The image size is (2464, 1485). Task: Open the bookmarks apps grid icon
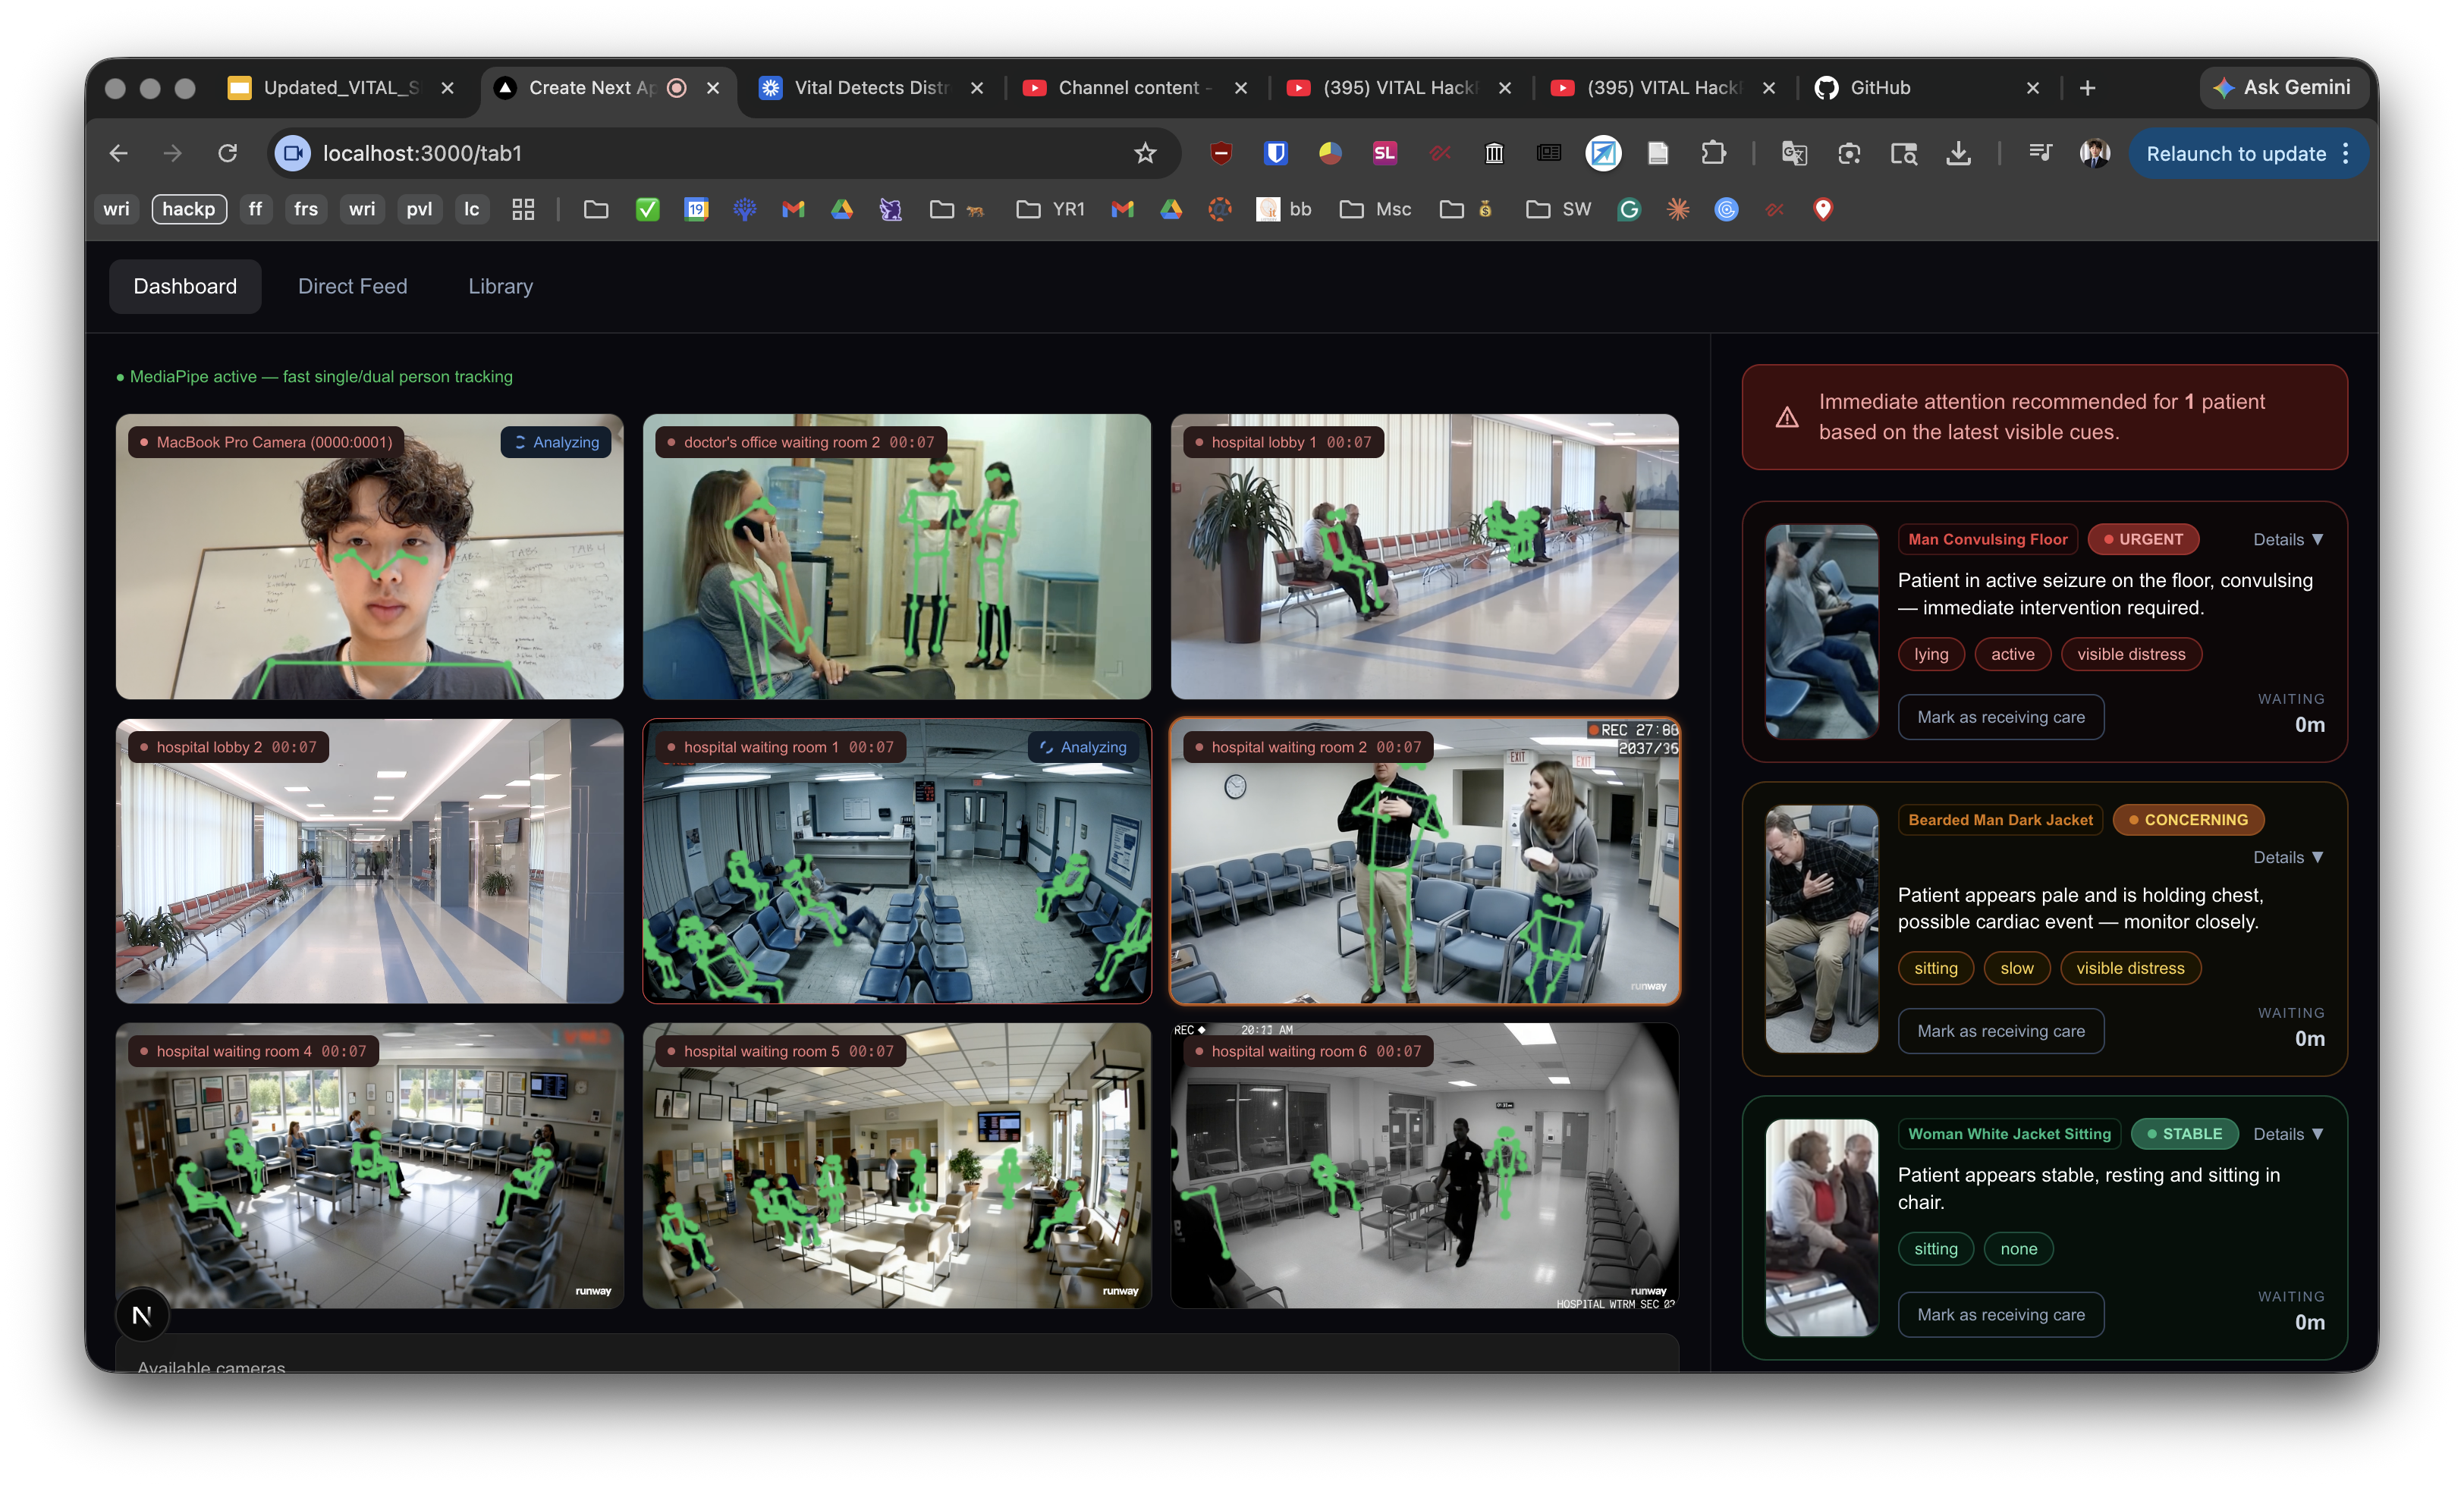523,209
